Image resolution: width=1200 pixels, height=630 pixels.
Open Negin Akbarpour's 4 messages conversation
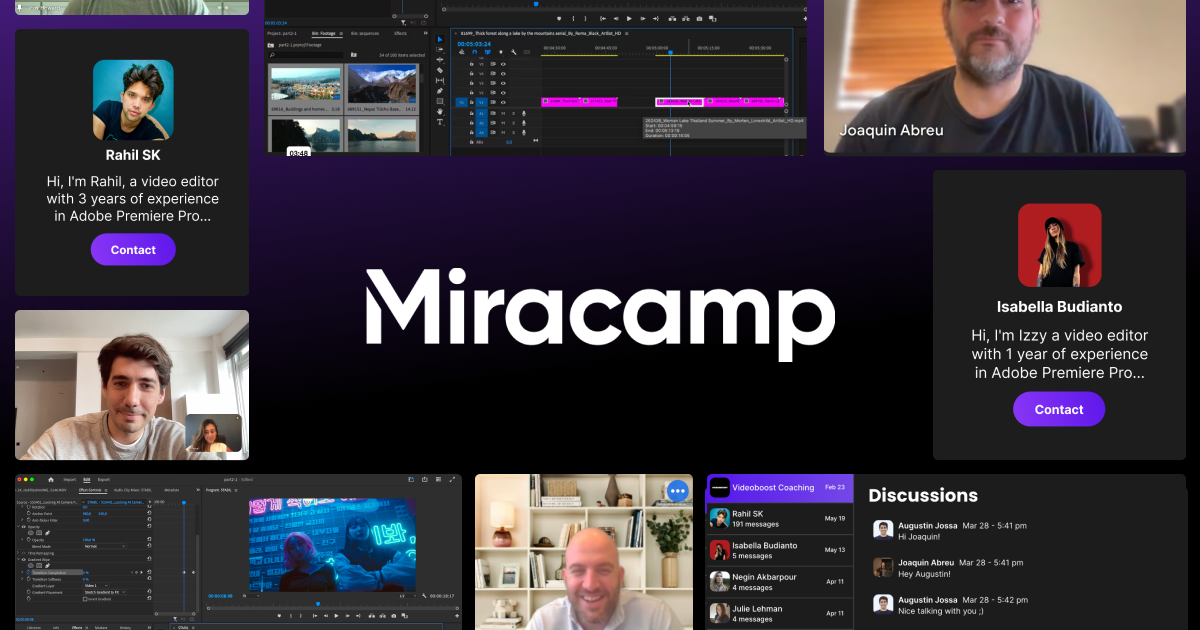point(780,581)
